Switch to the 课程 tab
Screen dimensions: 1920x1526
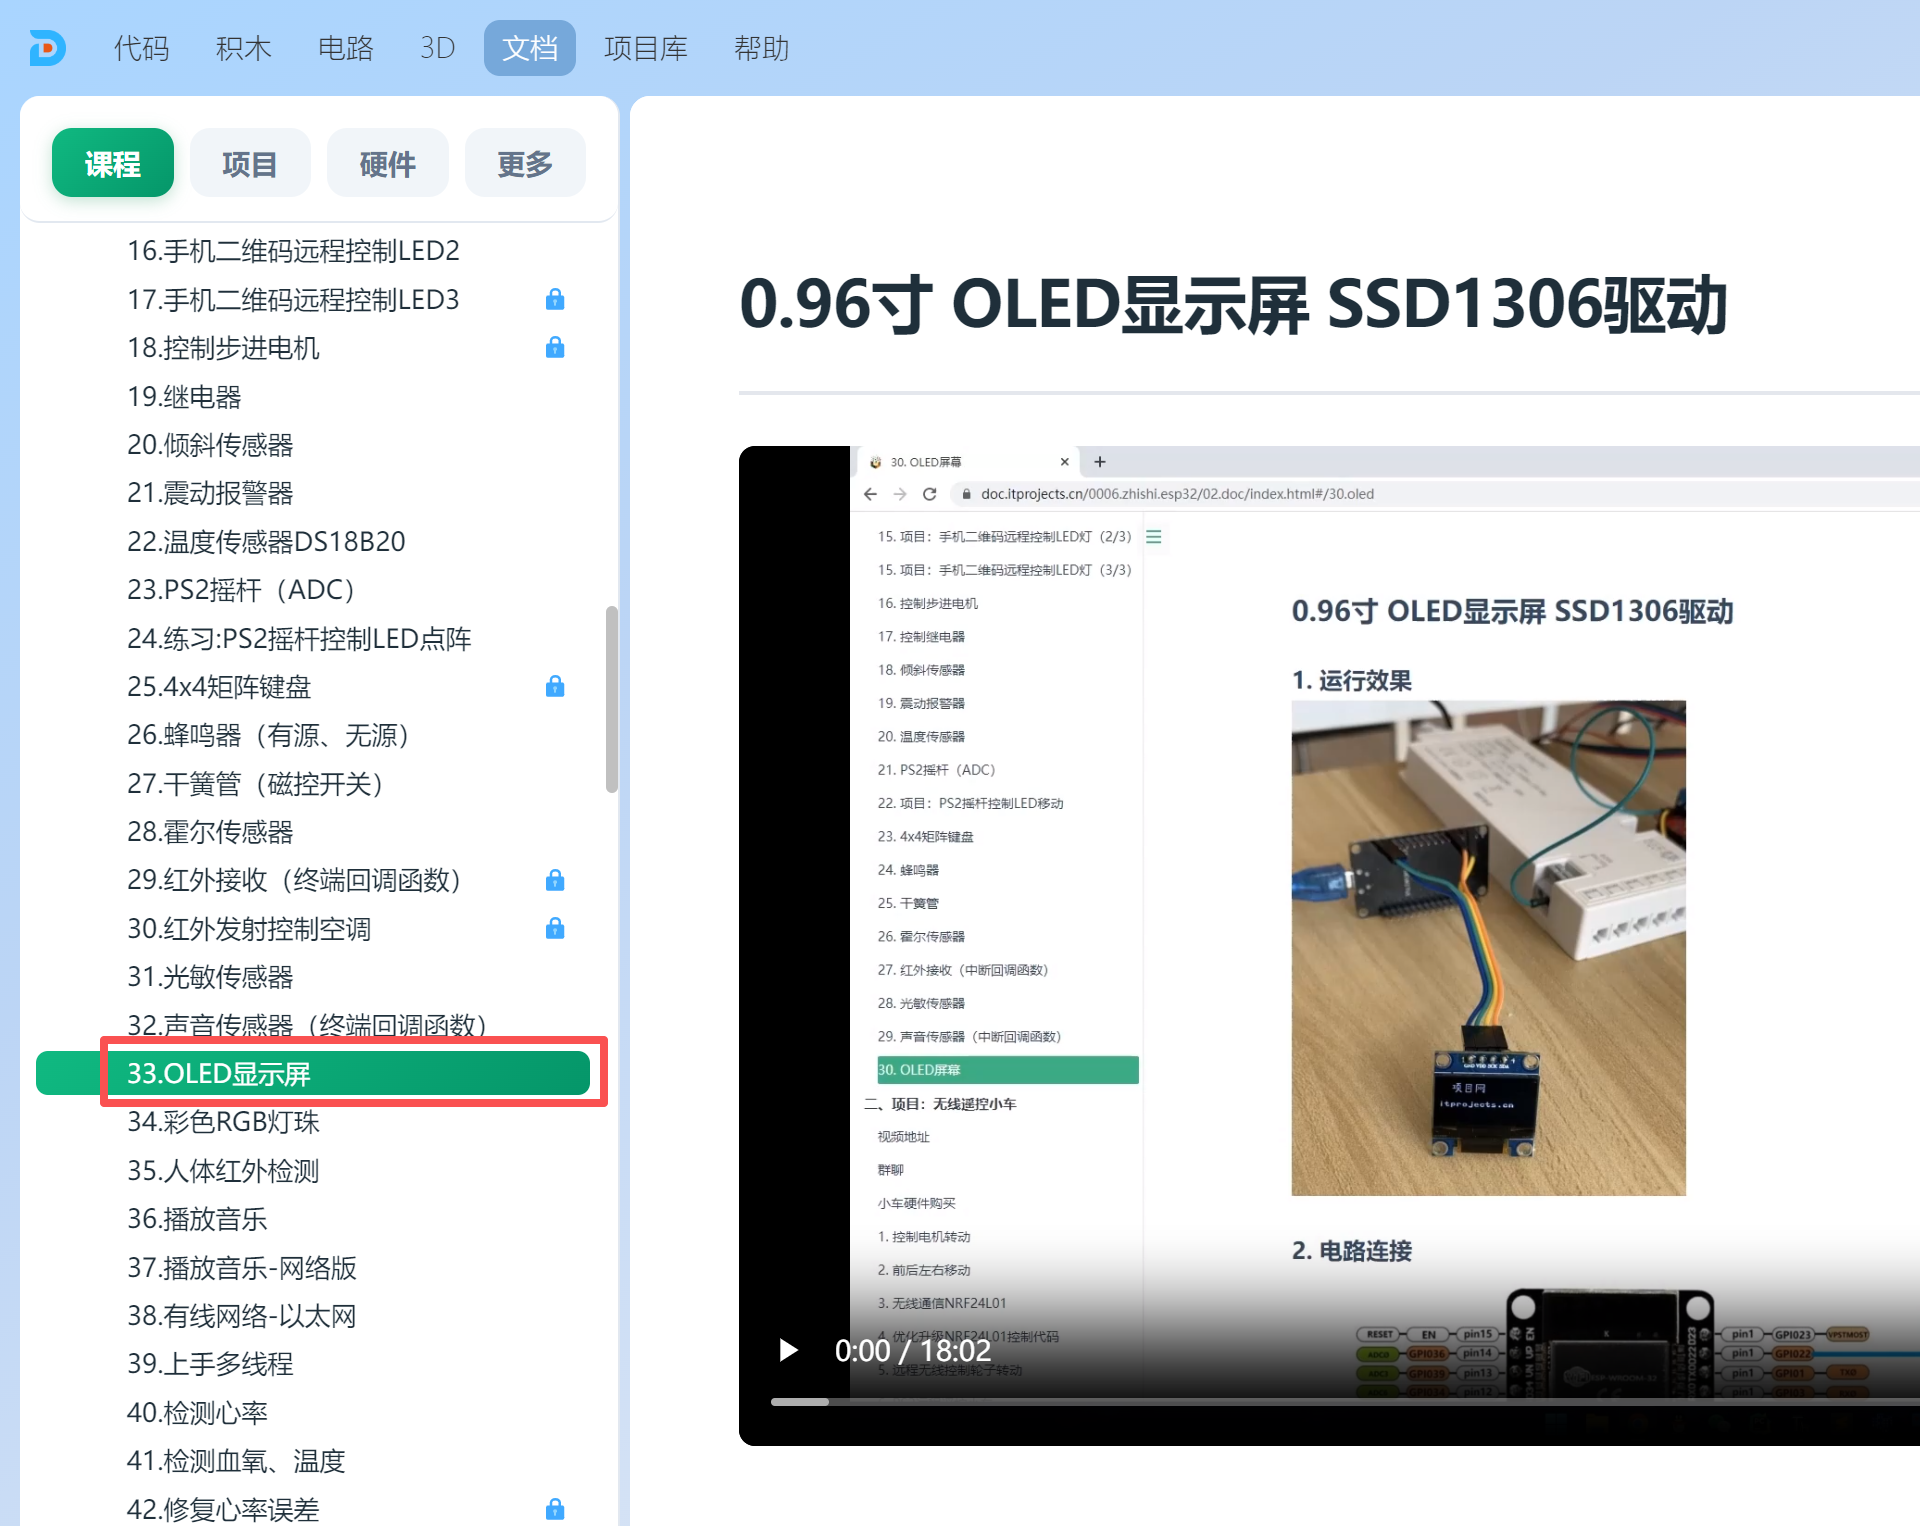(112, 163)
